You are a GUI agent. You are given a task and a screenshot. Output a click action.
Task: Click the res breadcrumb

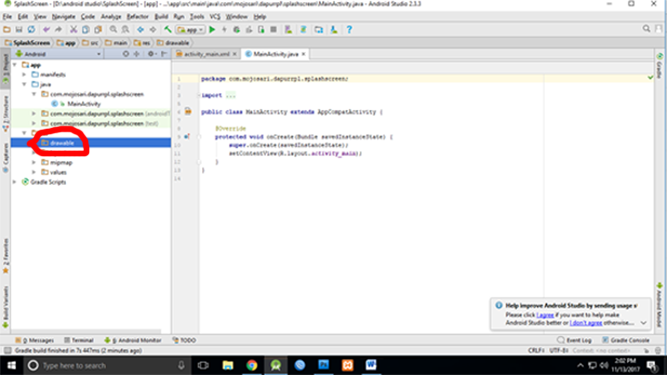[143, 43]
